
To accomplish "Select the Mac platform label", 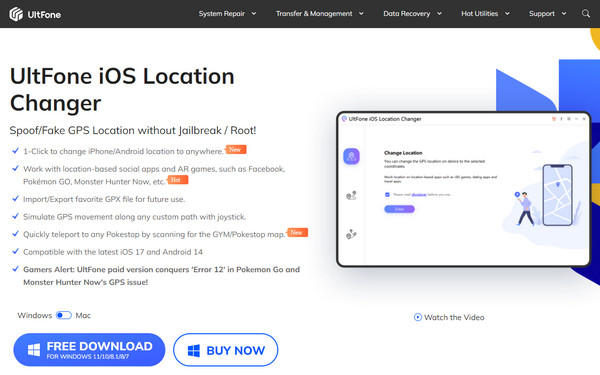I will pyautogui.click(x=83, y=315).
